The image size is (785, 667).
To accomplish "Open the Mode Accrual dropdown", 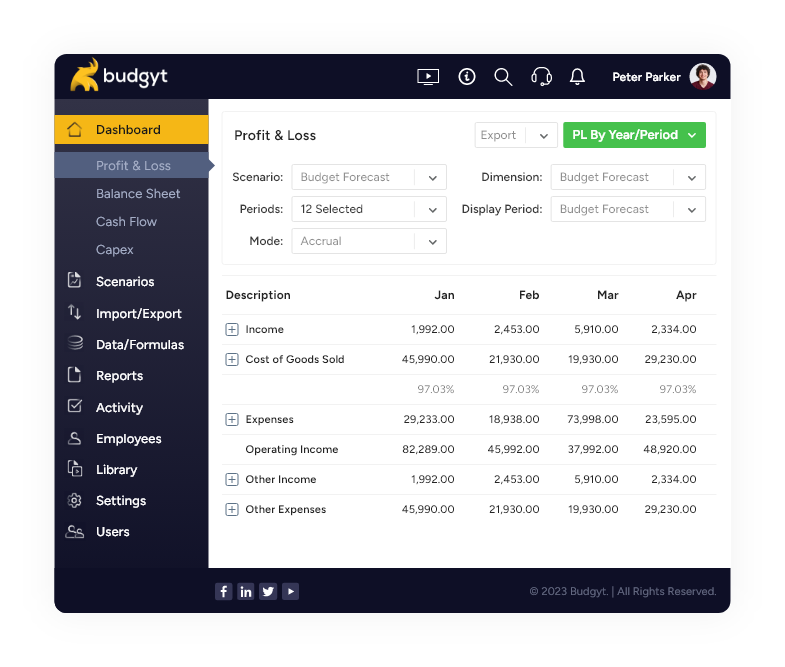I will point(369,241).
